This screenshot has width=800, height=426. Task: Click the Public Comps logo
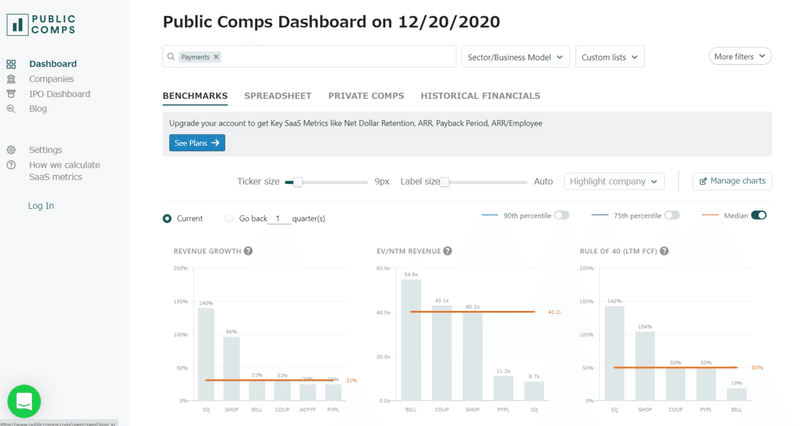[x=41, y=24]
